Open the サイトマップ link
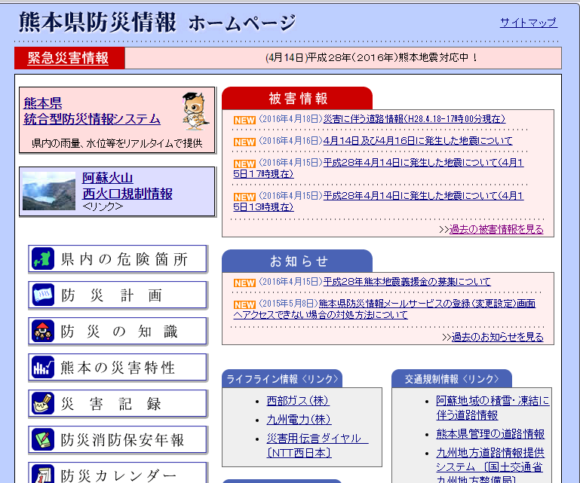This screenshot has width=580, height=483. (529, 23)
